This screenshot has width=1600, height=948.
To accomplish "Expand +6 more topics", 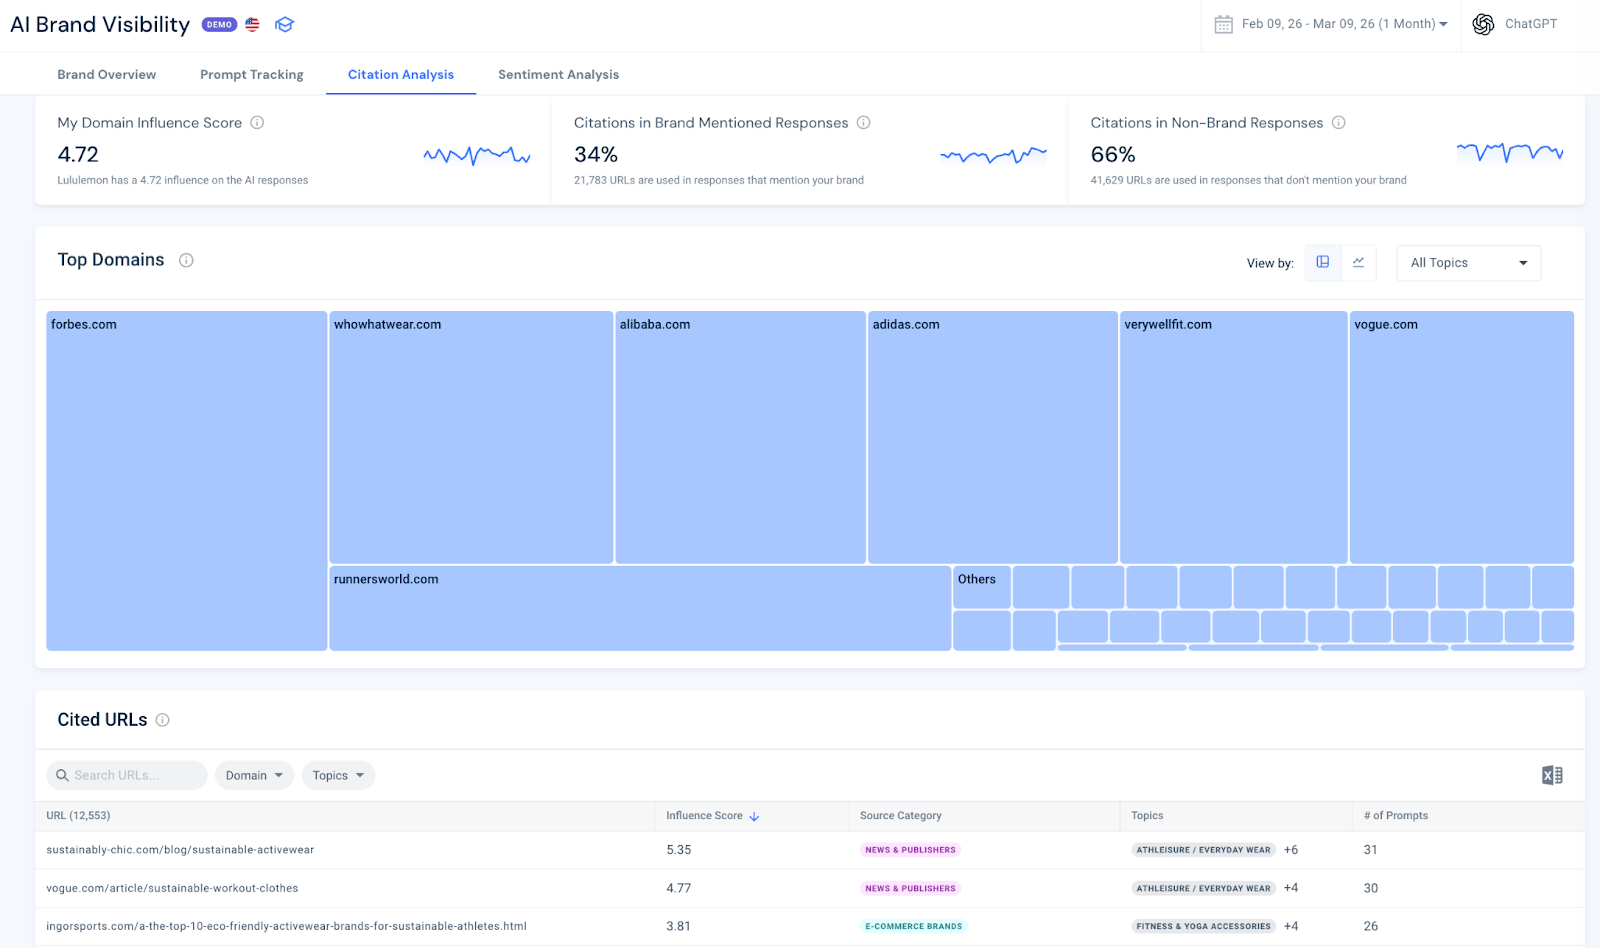I will point(1291,850).
